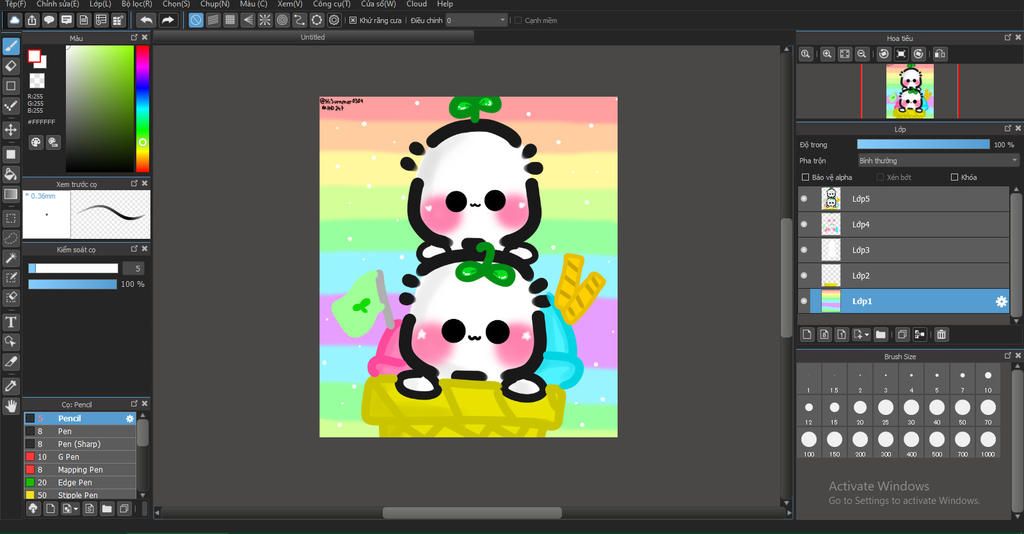Open the Điều chỉnh correction dropdown
The height and width of the screenshot is (534, 1024).
click(477, 20)
